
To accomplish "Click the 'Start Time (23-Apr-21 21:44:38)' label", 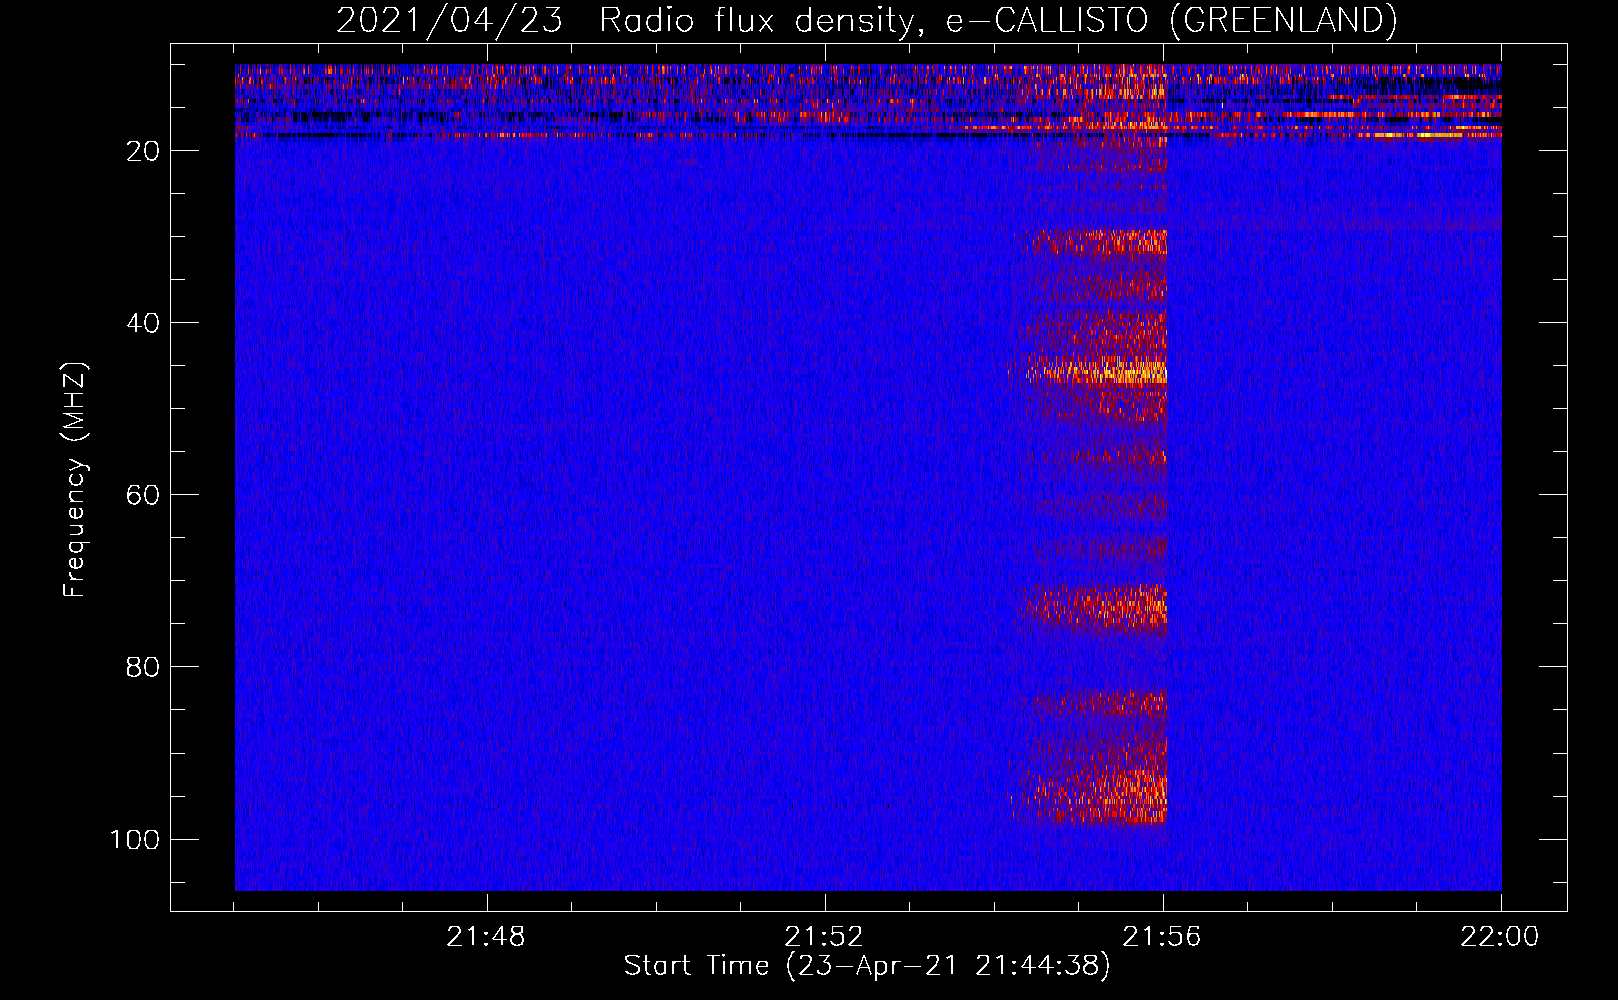I will [x=867, y=966].
